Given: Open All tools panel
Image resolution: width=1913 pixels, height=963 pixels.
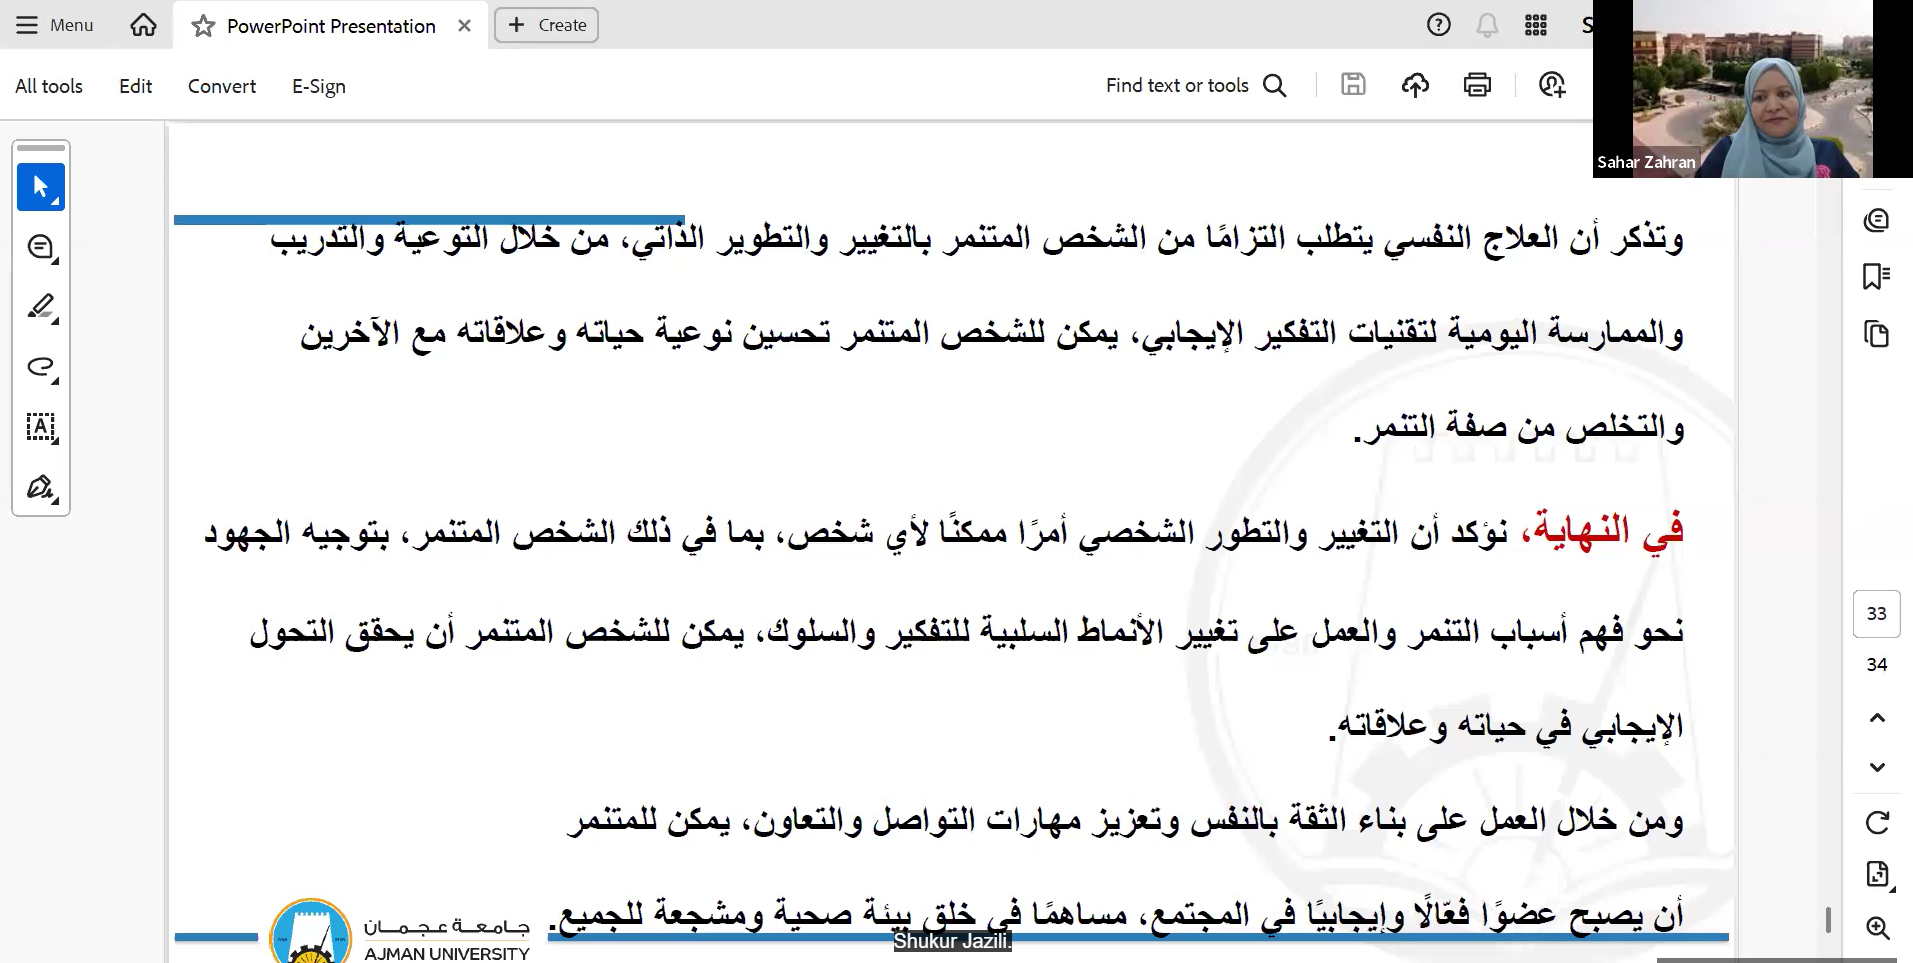Looking at the screenshot, I should point(49,86).
